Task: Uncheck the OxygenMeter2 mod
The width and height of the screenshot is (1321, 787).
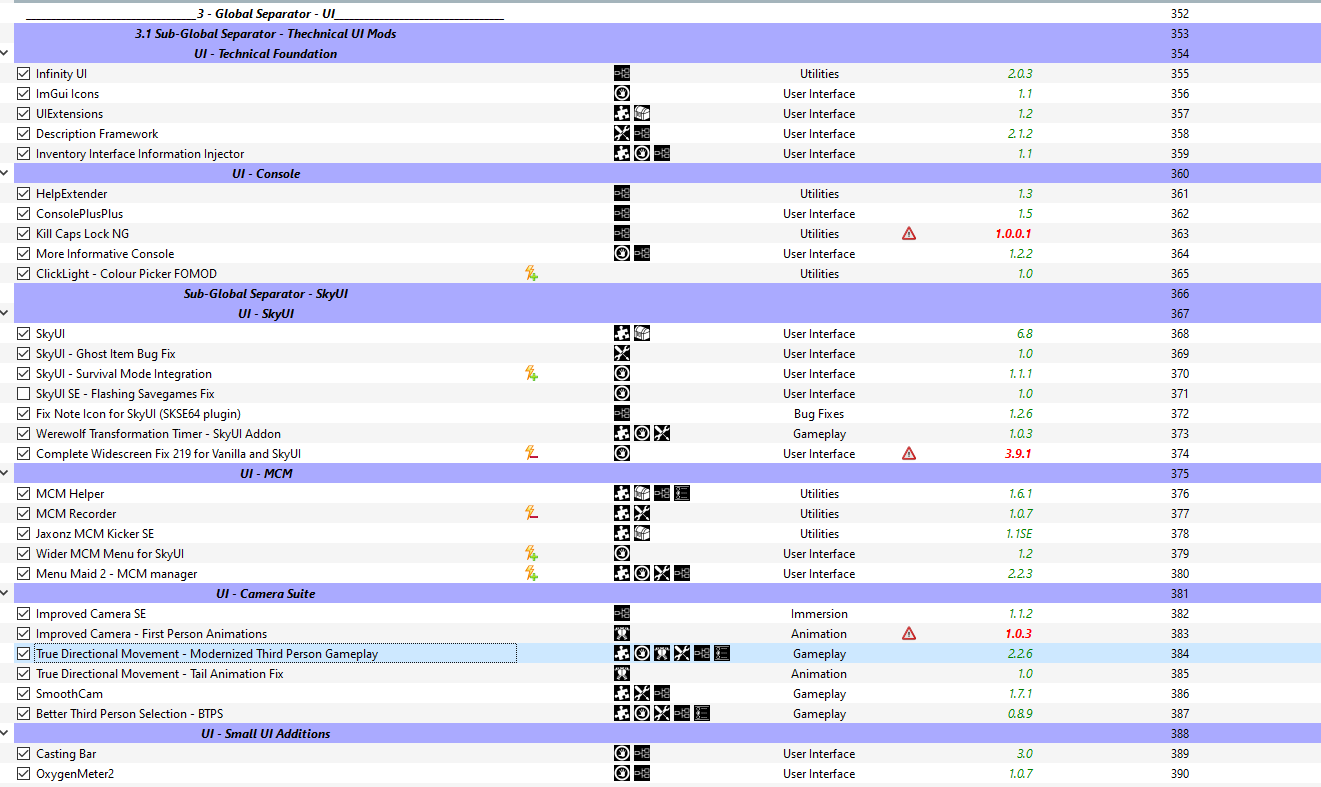Action: click(x=24, y=774)
